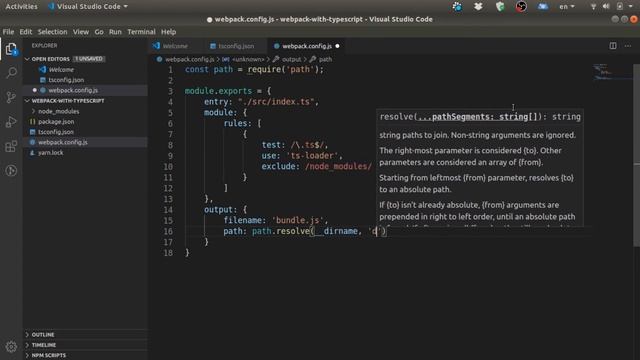The height and width of the screenshot is (360, 640).
Task: Open the Run menu
Action: tap(115, 32)
